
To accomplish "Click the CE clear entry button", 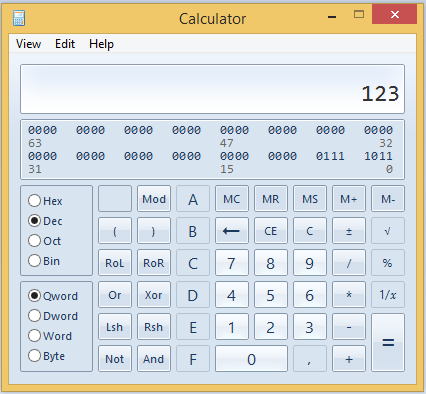I will 271,231.
